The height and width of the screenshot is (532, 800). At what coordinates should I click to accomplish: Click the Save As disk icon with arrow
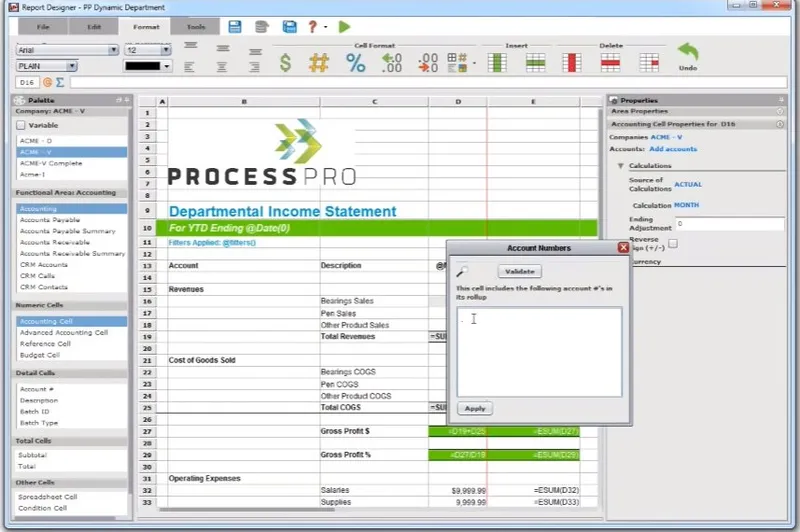[x=289, y=27]
